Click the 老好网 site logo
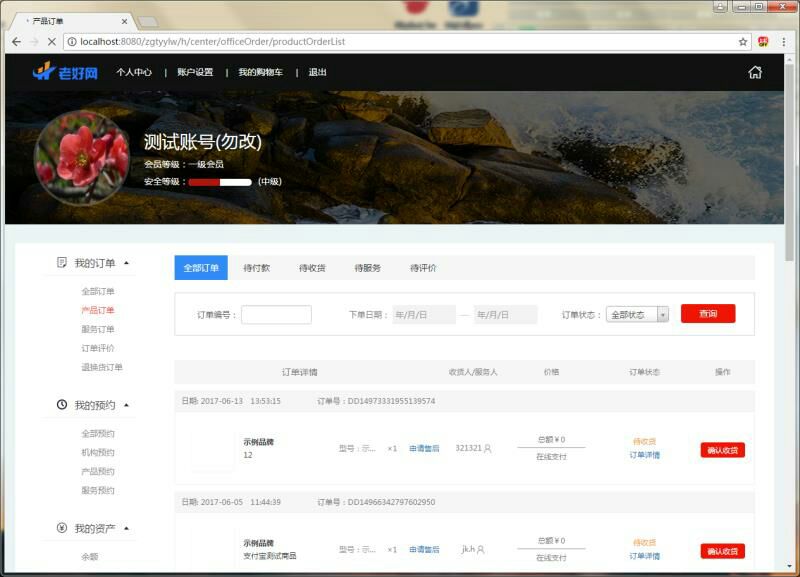The width and height of the screenshot is (800, 577). click(65, 72)
